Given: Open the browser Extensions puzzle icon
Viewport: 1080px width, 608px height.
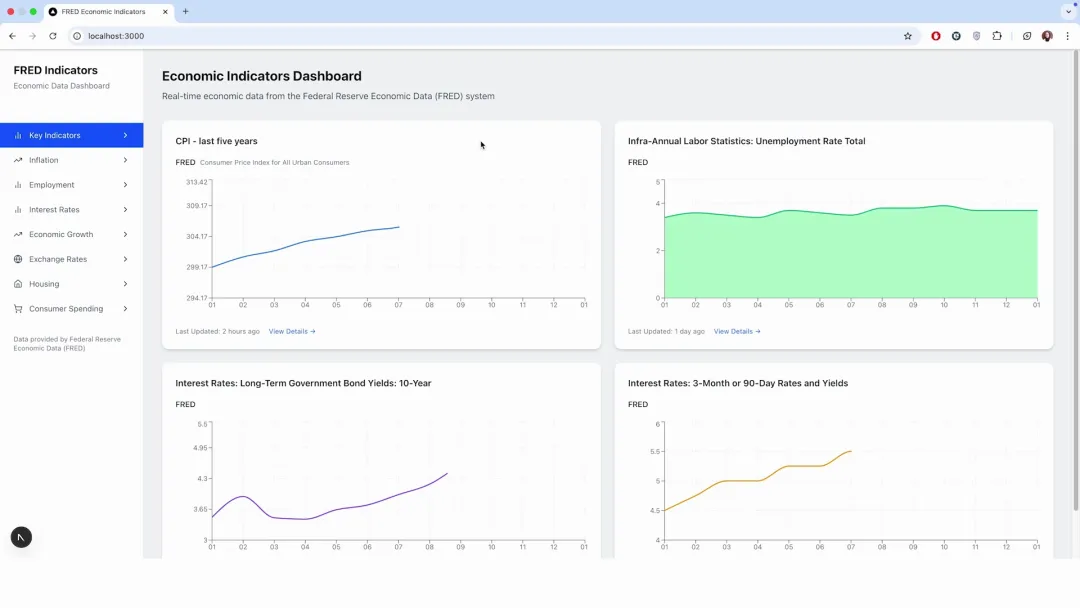Looking at the screenshot, I should [x=997, y=36].
